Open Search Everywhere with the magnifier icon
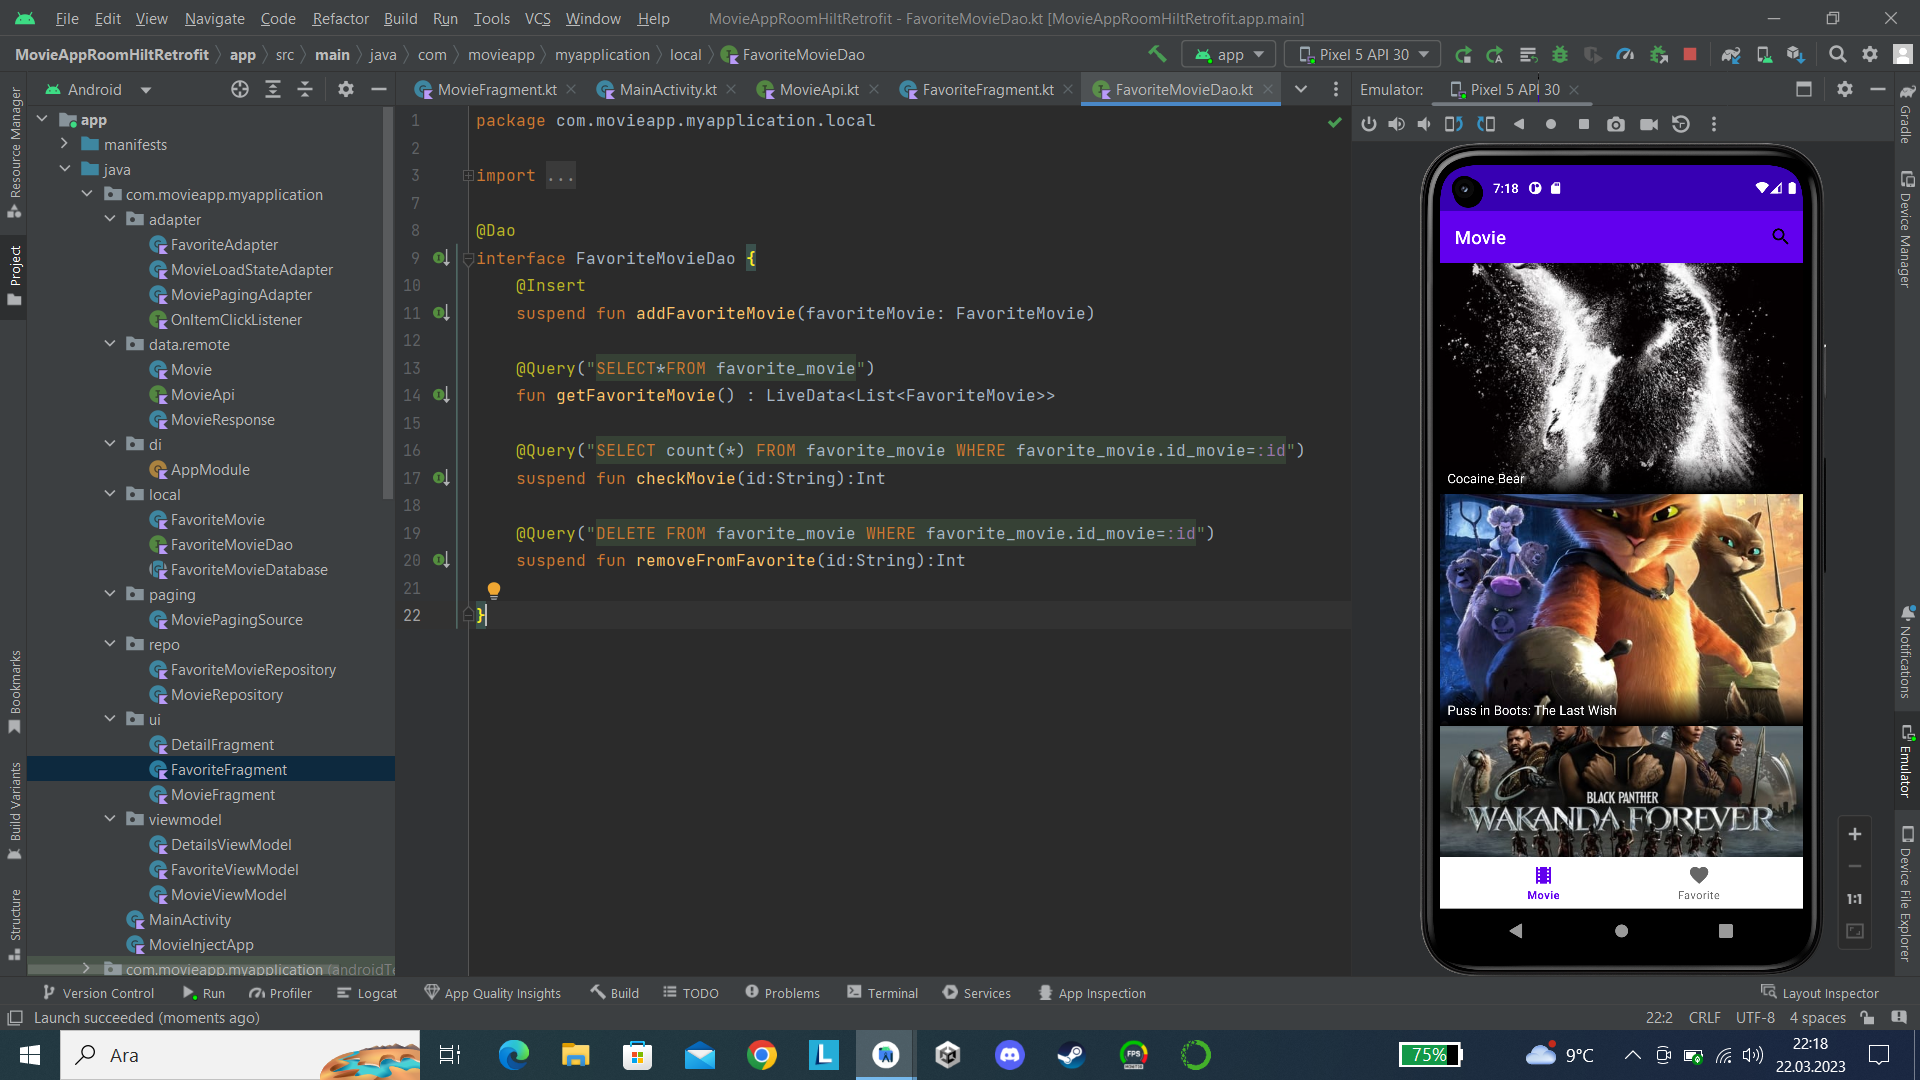The height and width of the screenshot is (1080, 1920). click(1839, 54)
